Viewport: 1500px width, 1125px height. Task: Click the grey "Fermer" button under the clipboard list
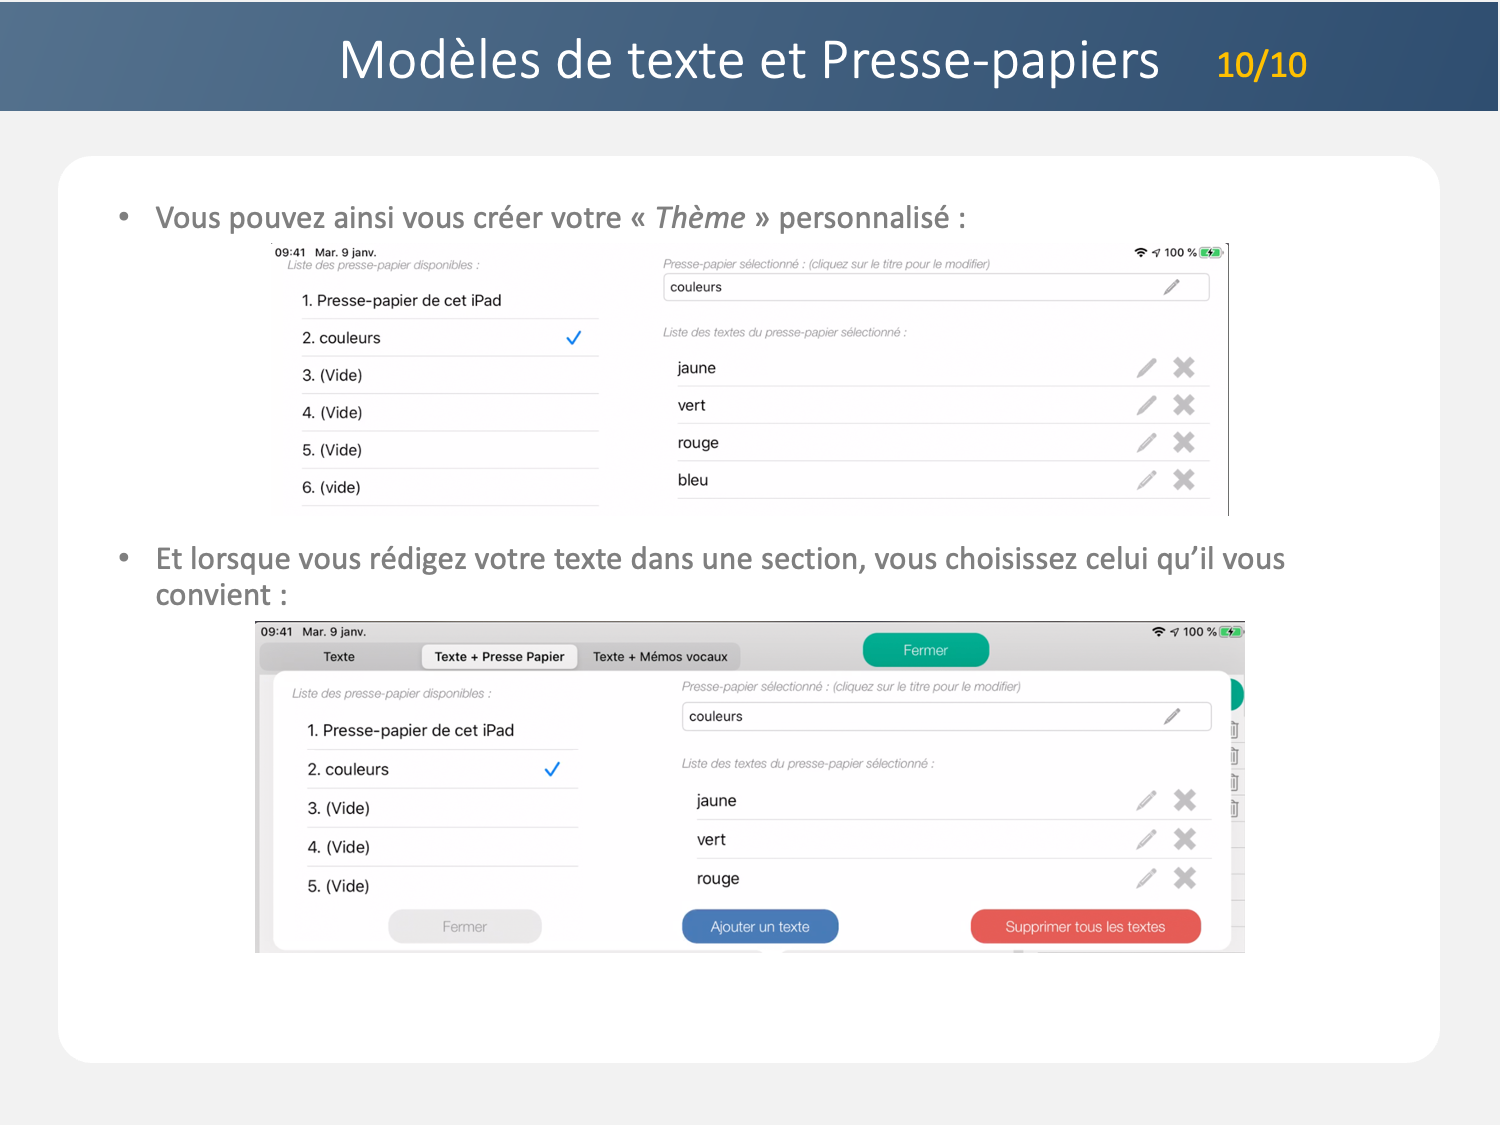click(465, 927)
